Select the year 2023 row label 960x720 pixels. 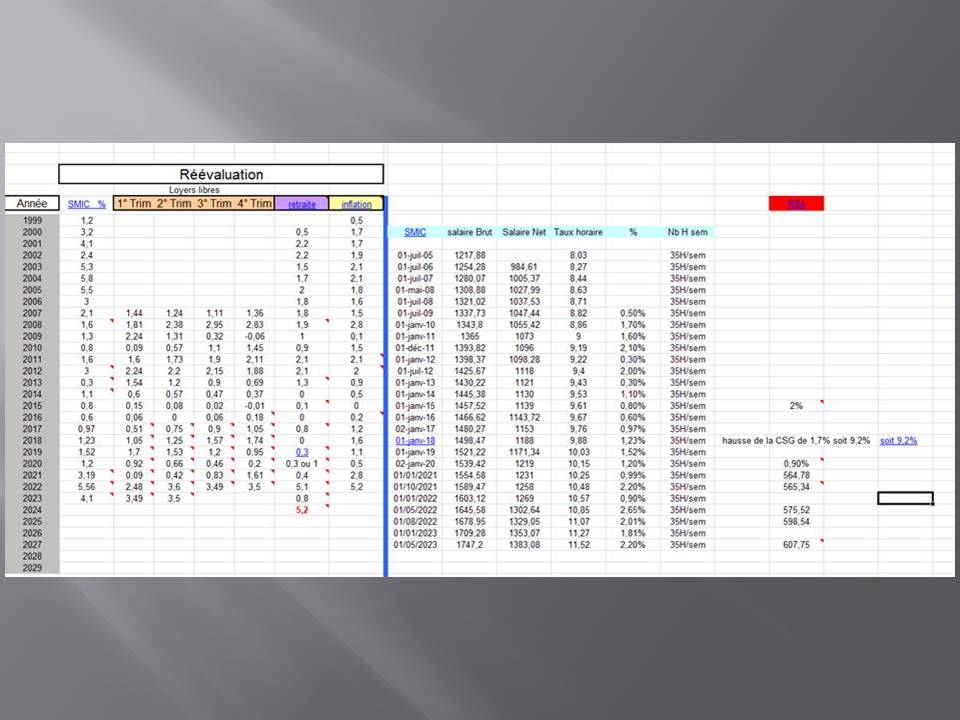[x=32, y=498]
